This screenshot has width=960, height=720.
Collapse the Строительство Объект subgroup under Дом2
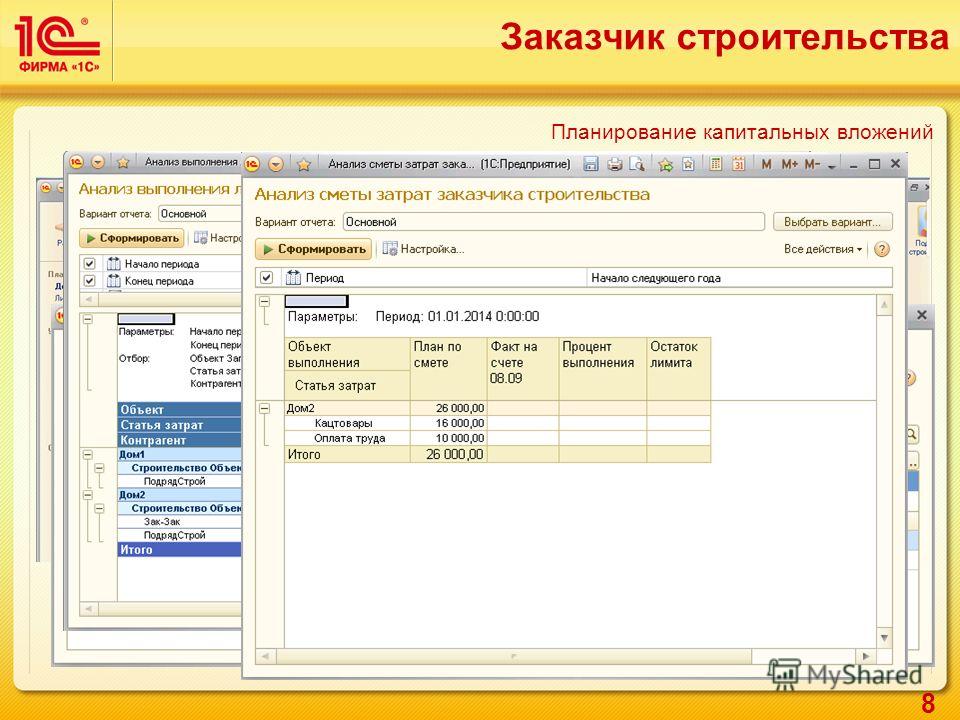click(99, 509)
